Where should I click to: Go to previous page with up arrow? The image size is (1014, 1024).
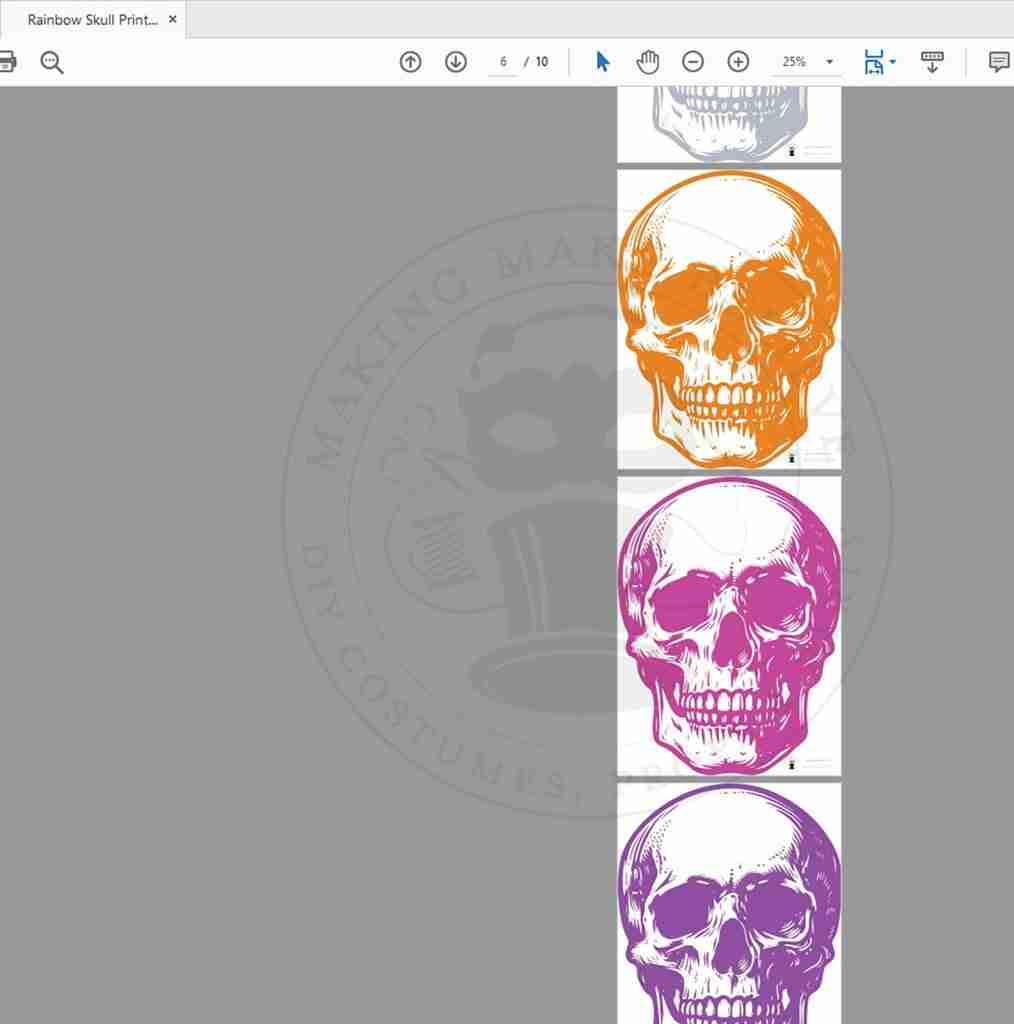point(410,62)
